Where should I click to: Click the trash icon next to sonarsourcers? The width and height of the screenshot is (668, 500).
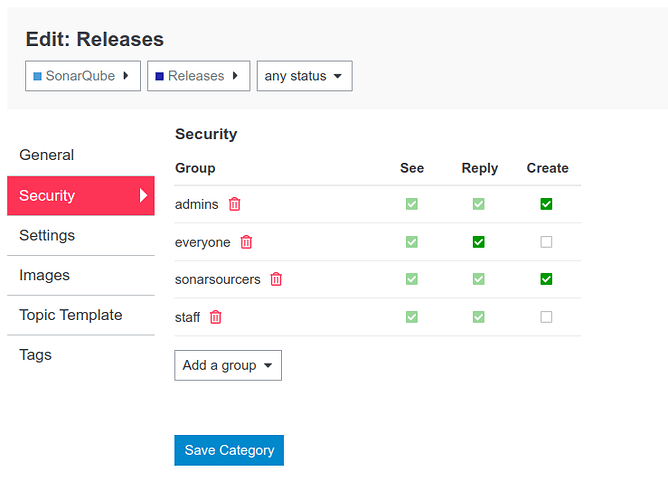(x=276, y=279)
